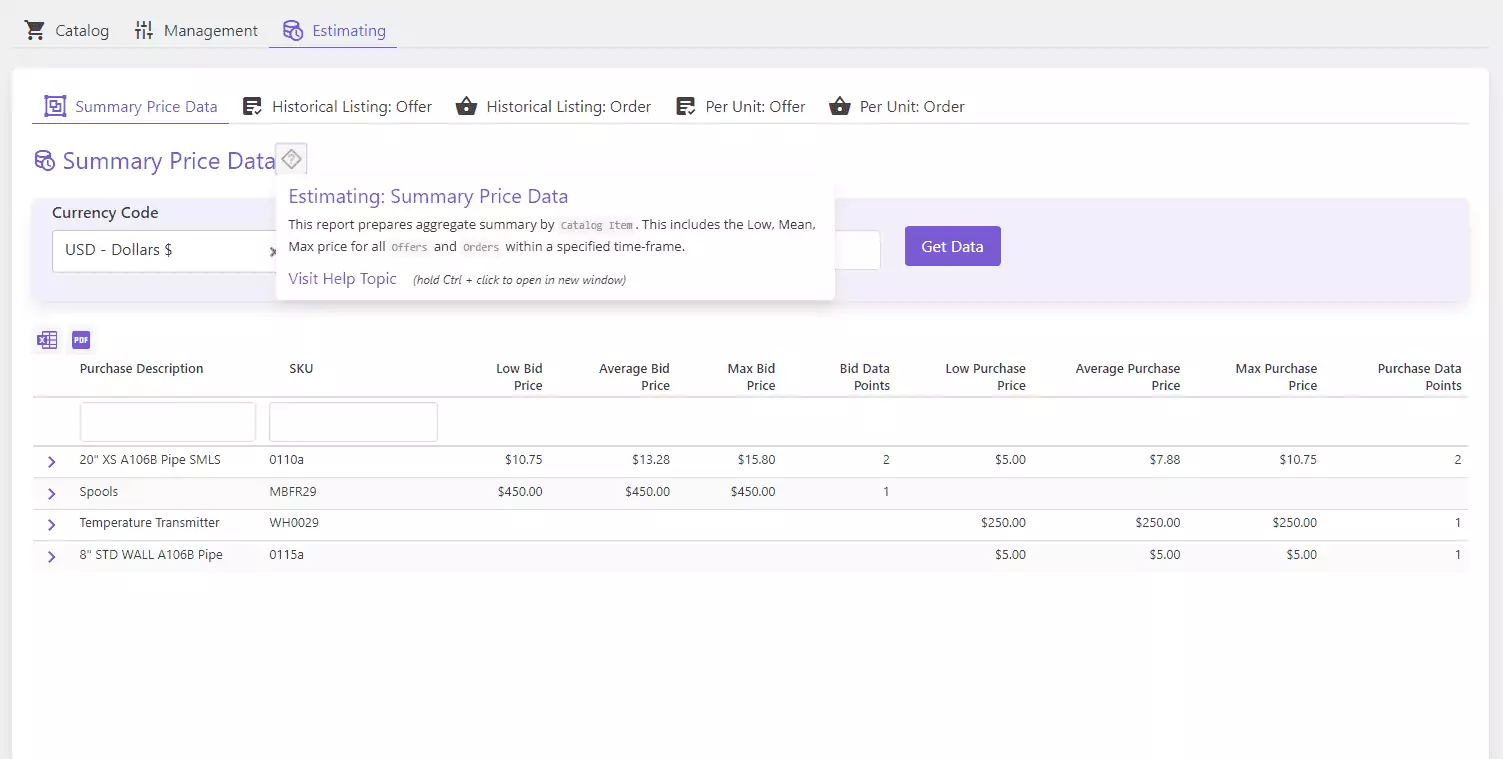Viewport: 1503px width, 759px height.
Task: Follow the Visit Help Topic link
Action: point(342,279)
